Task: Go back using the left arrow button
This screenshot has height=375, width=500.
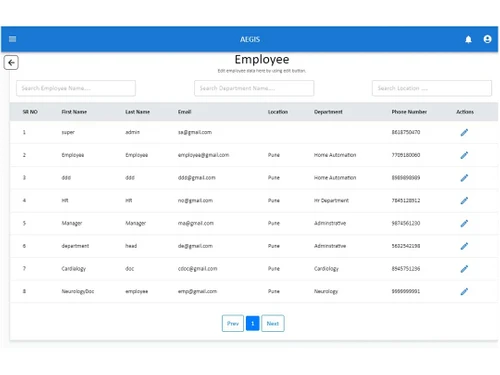Action: click(11, 62)
